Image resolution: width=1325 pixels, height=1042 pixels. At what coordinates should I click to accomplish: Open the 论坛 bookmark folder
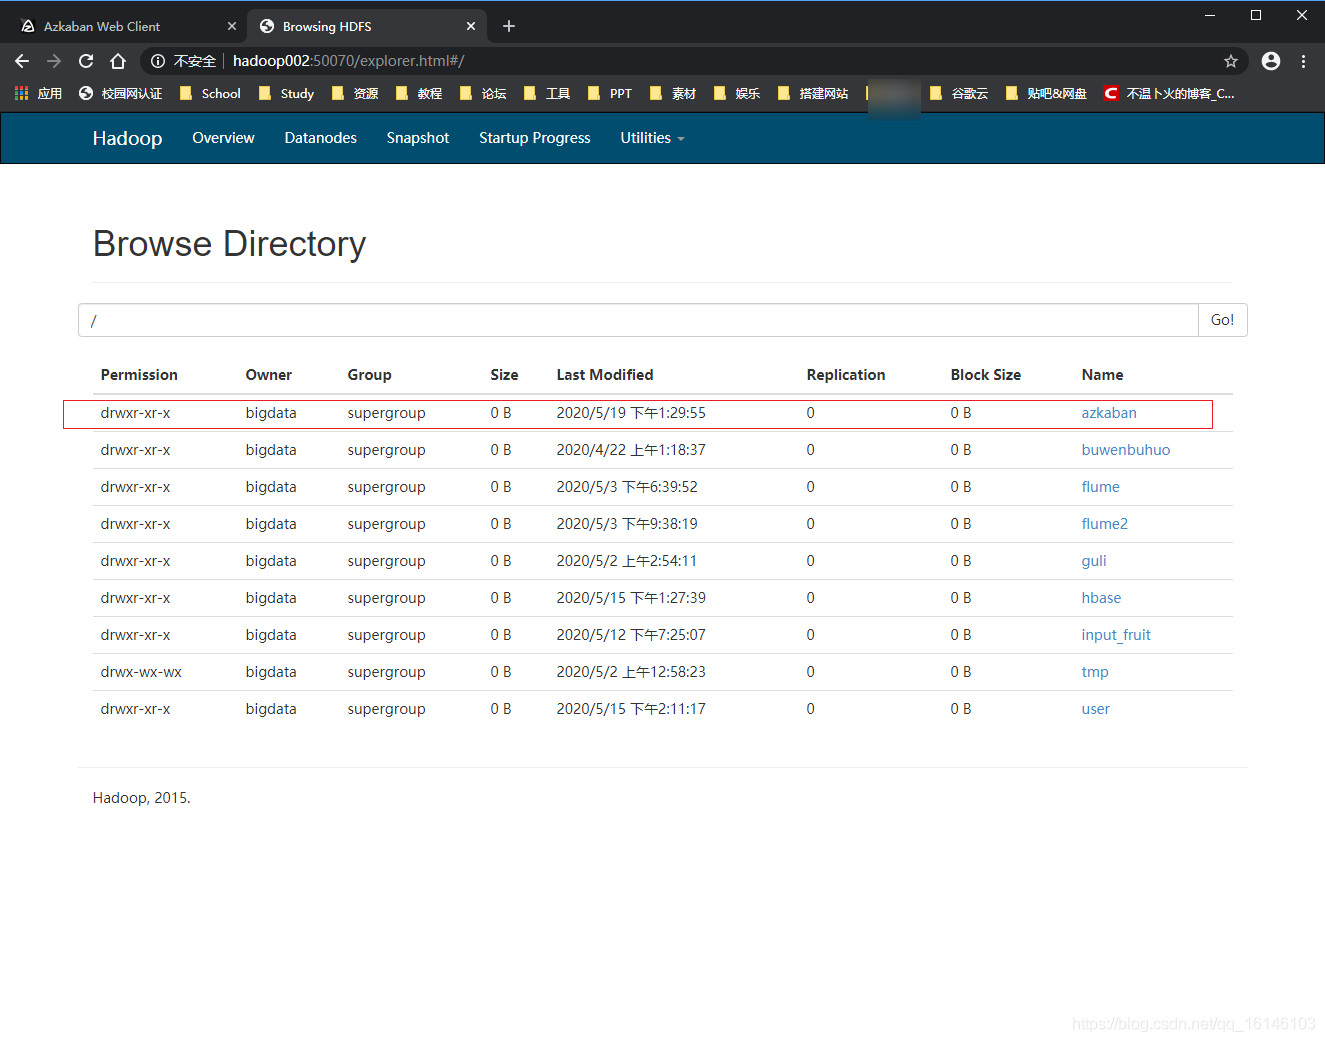[483, 93]
